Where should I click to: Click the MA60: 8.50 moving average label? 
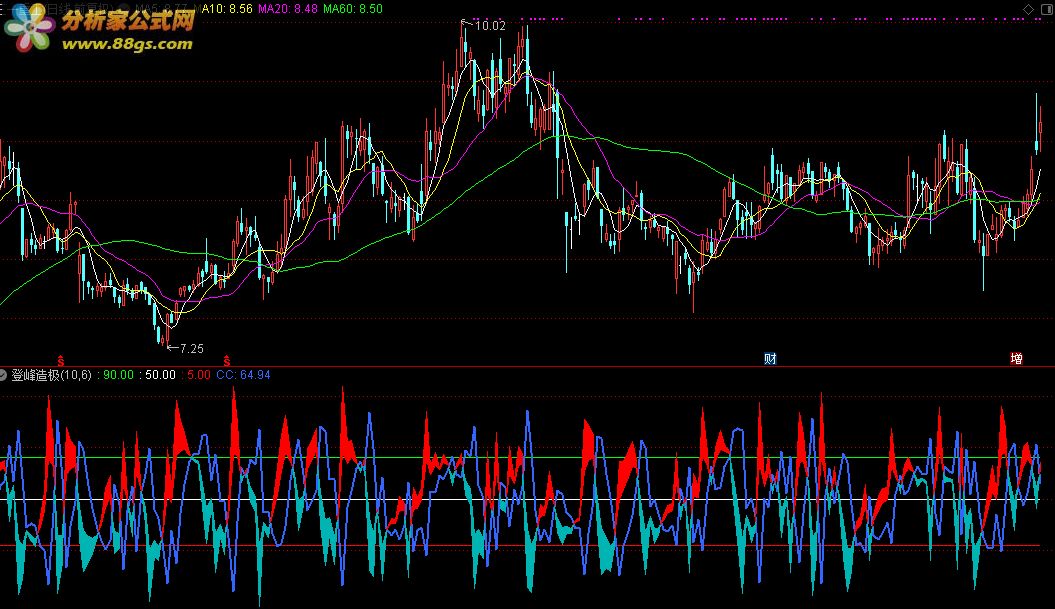pyautogui.click(x=353, y=9)
